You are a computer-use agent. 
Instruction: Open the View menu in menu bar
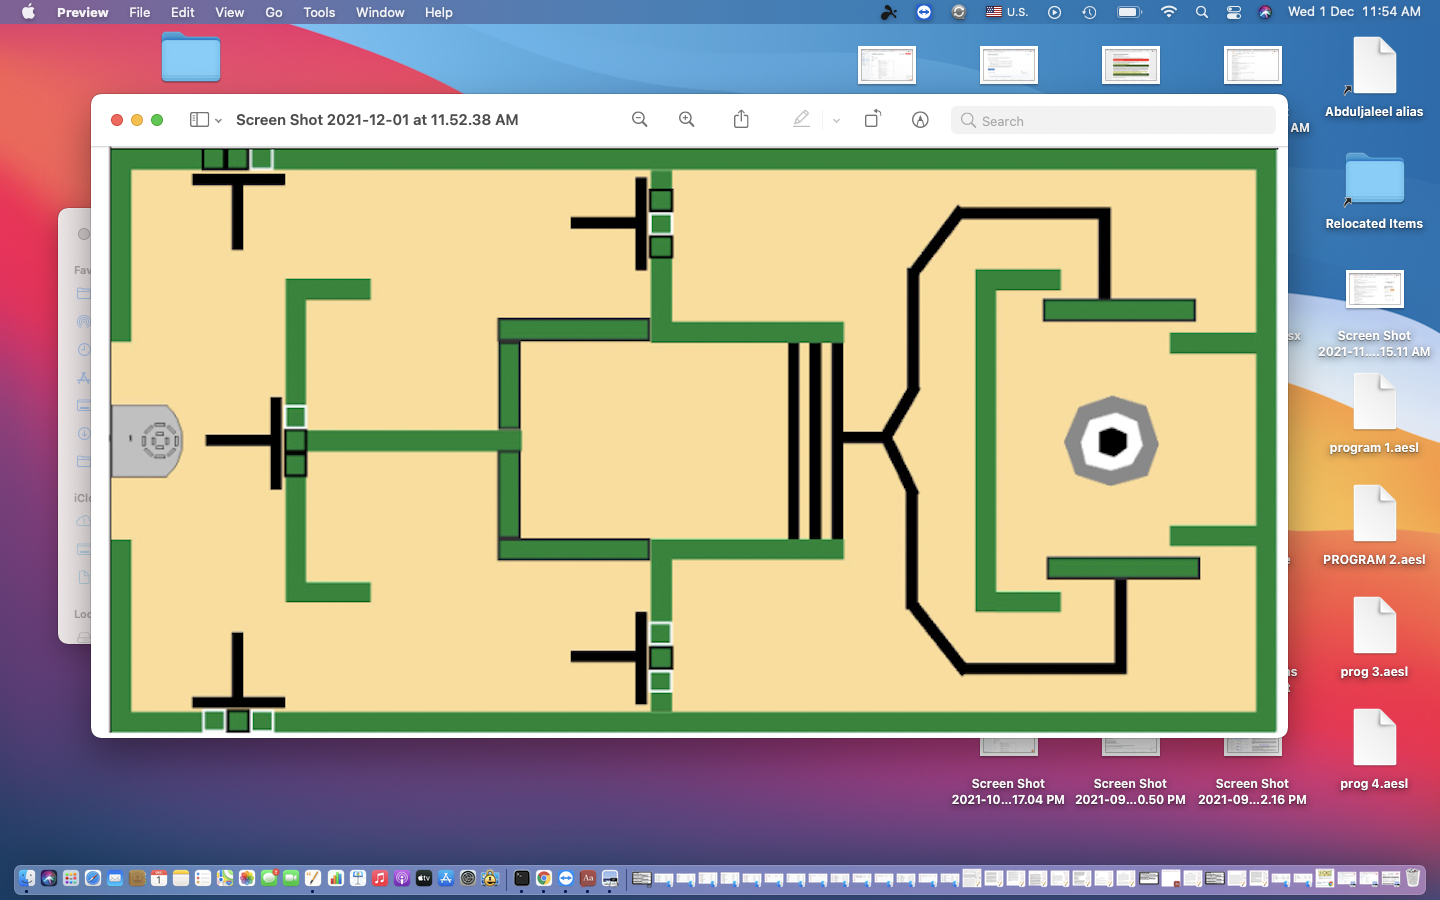(x=229, y=12)
